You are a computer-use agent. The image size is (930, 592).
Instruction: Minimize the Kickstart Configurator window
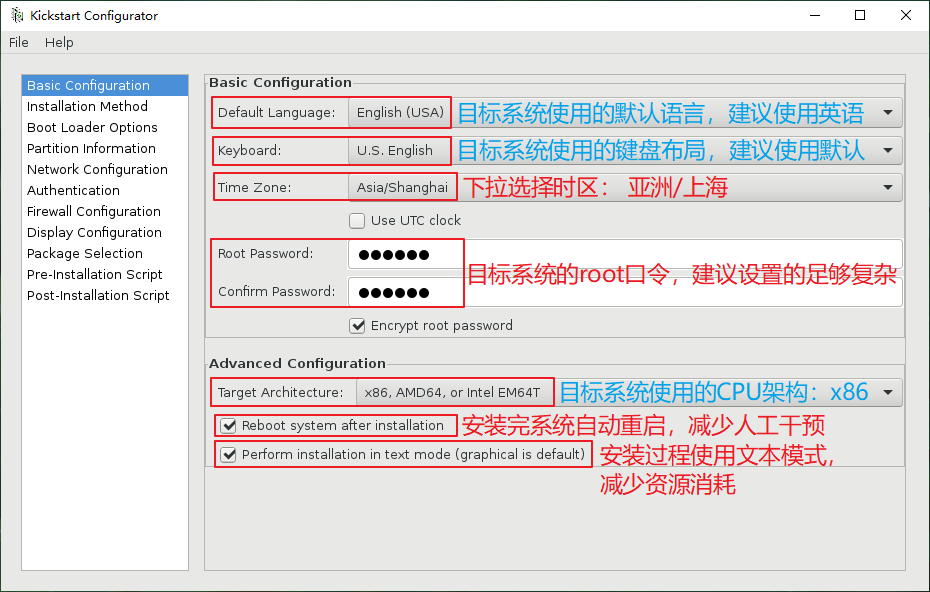816,15
